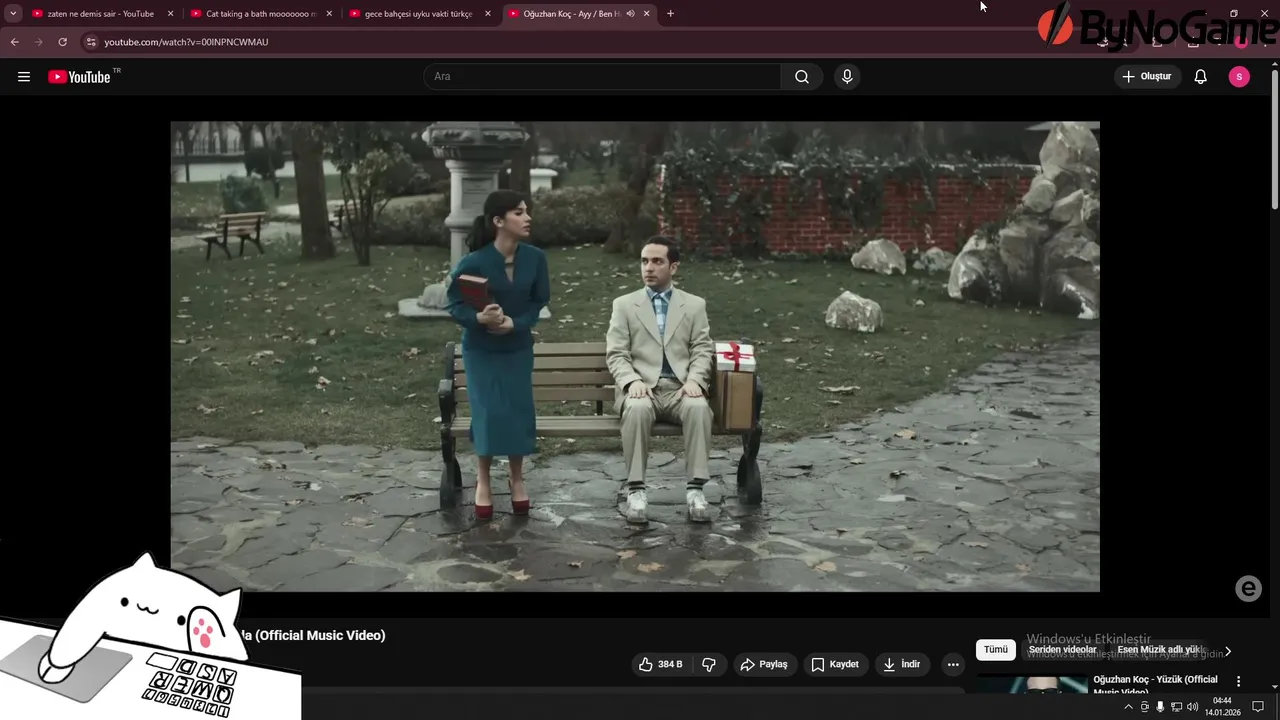The image size is (1280, 720).
Task: Open options menu for Yüzük video
Action: point(1238,682)
